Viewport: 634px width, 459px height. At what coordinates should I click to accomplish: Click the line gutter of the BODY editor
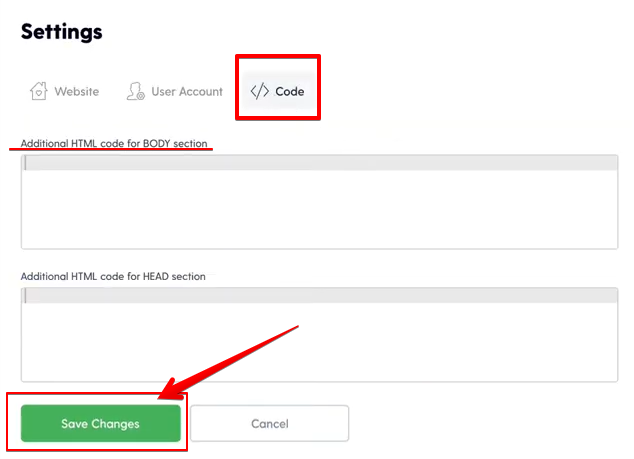tap(23, 163)
